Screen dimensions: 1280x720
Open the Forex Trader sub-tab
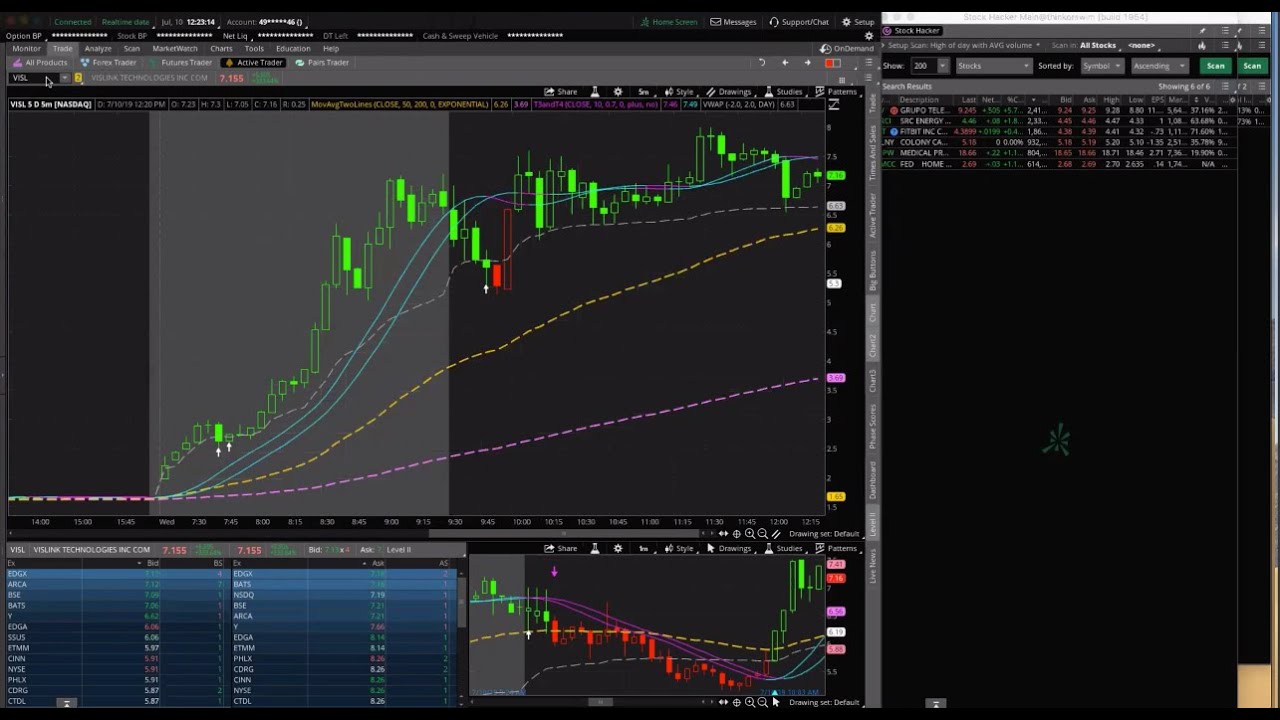click(x=108, y=62)
